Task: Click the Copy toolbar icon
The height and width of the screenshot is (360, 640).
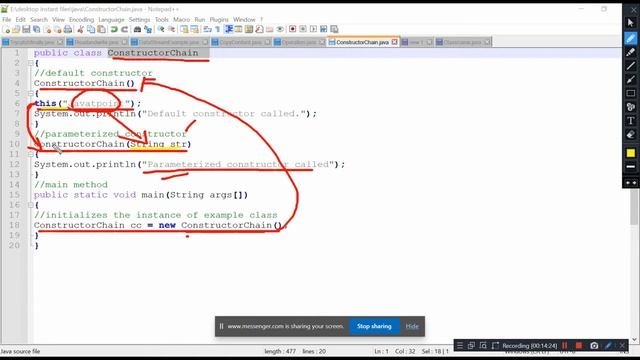Action: (91, 29)
